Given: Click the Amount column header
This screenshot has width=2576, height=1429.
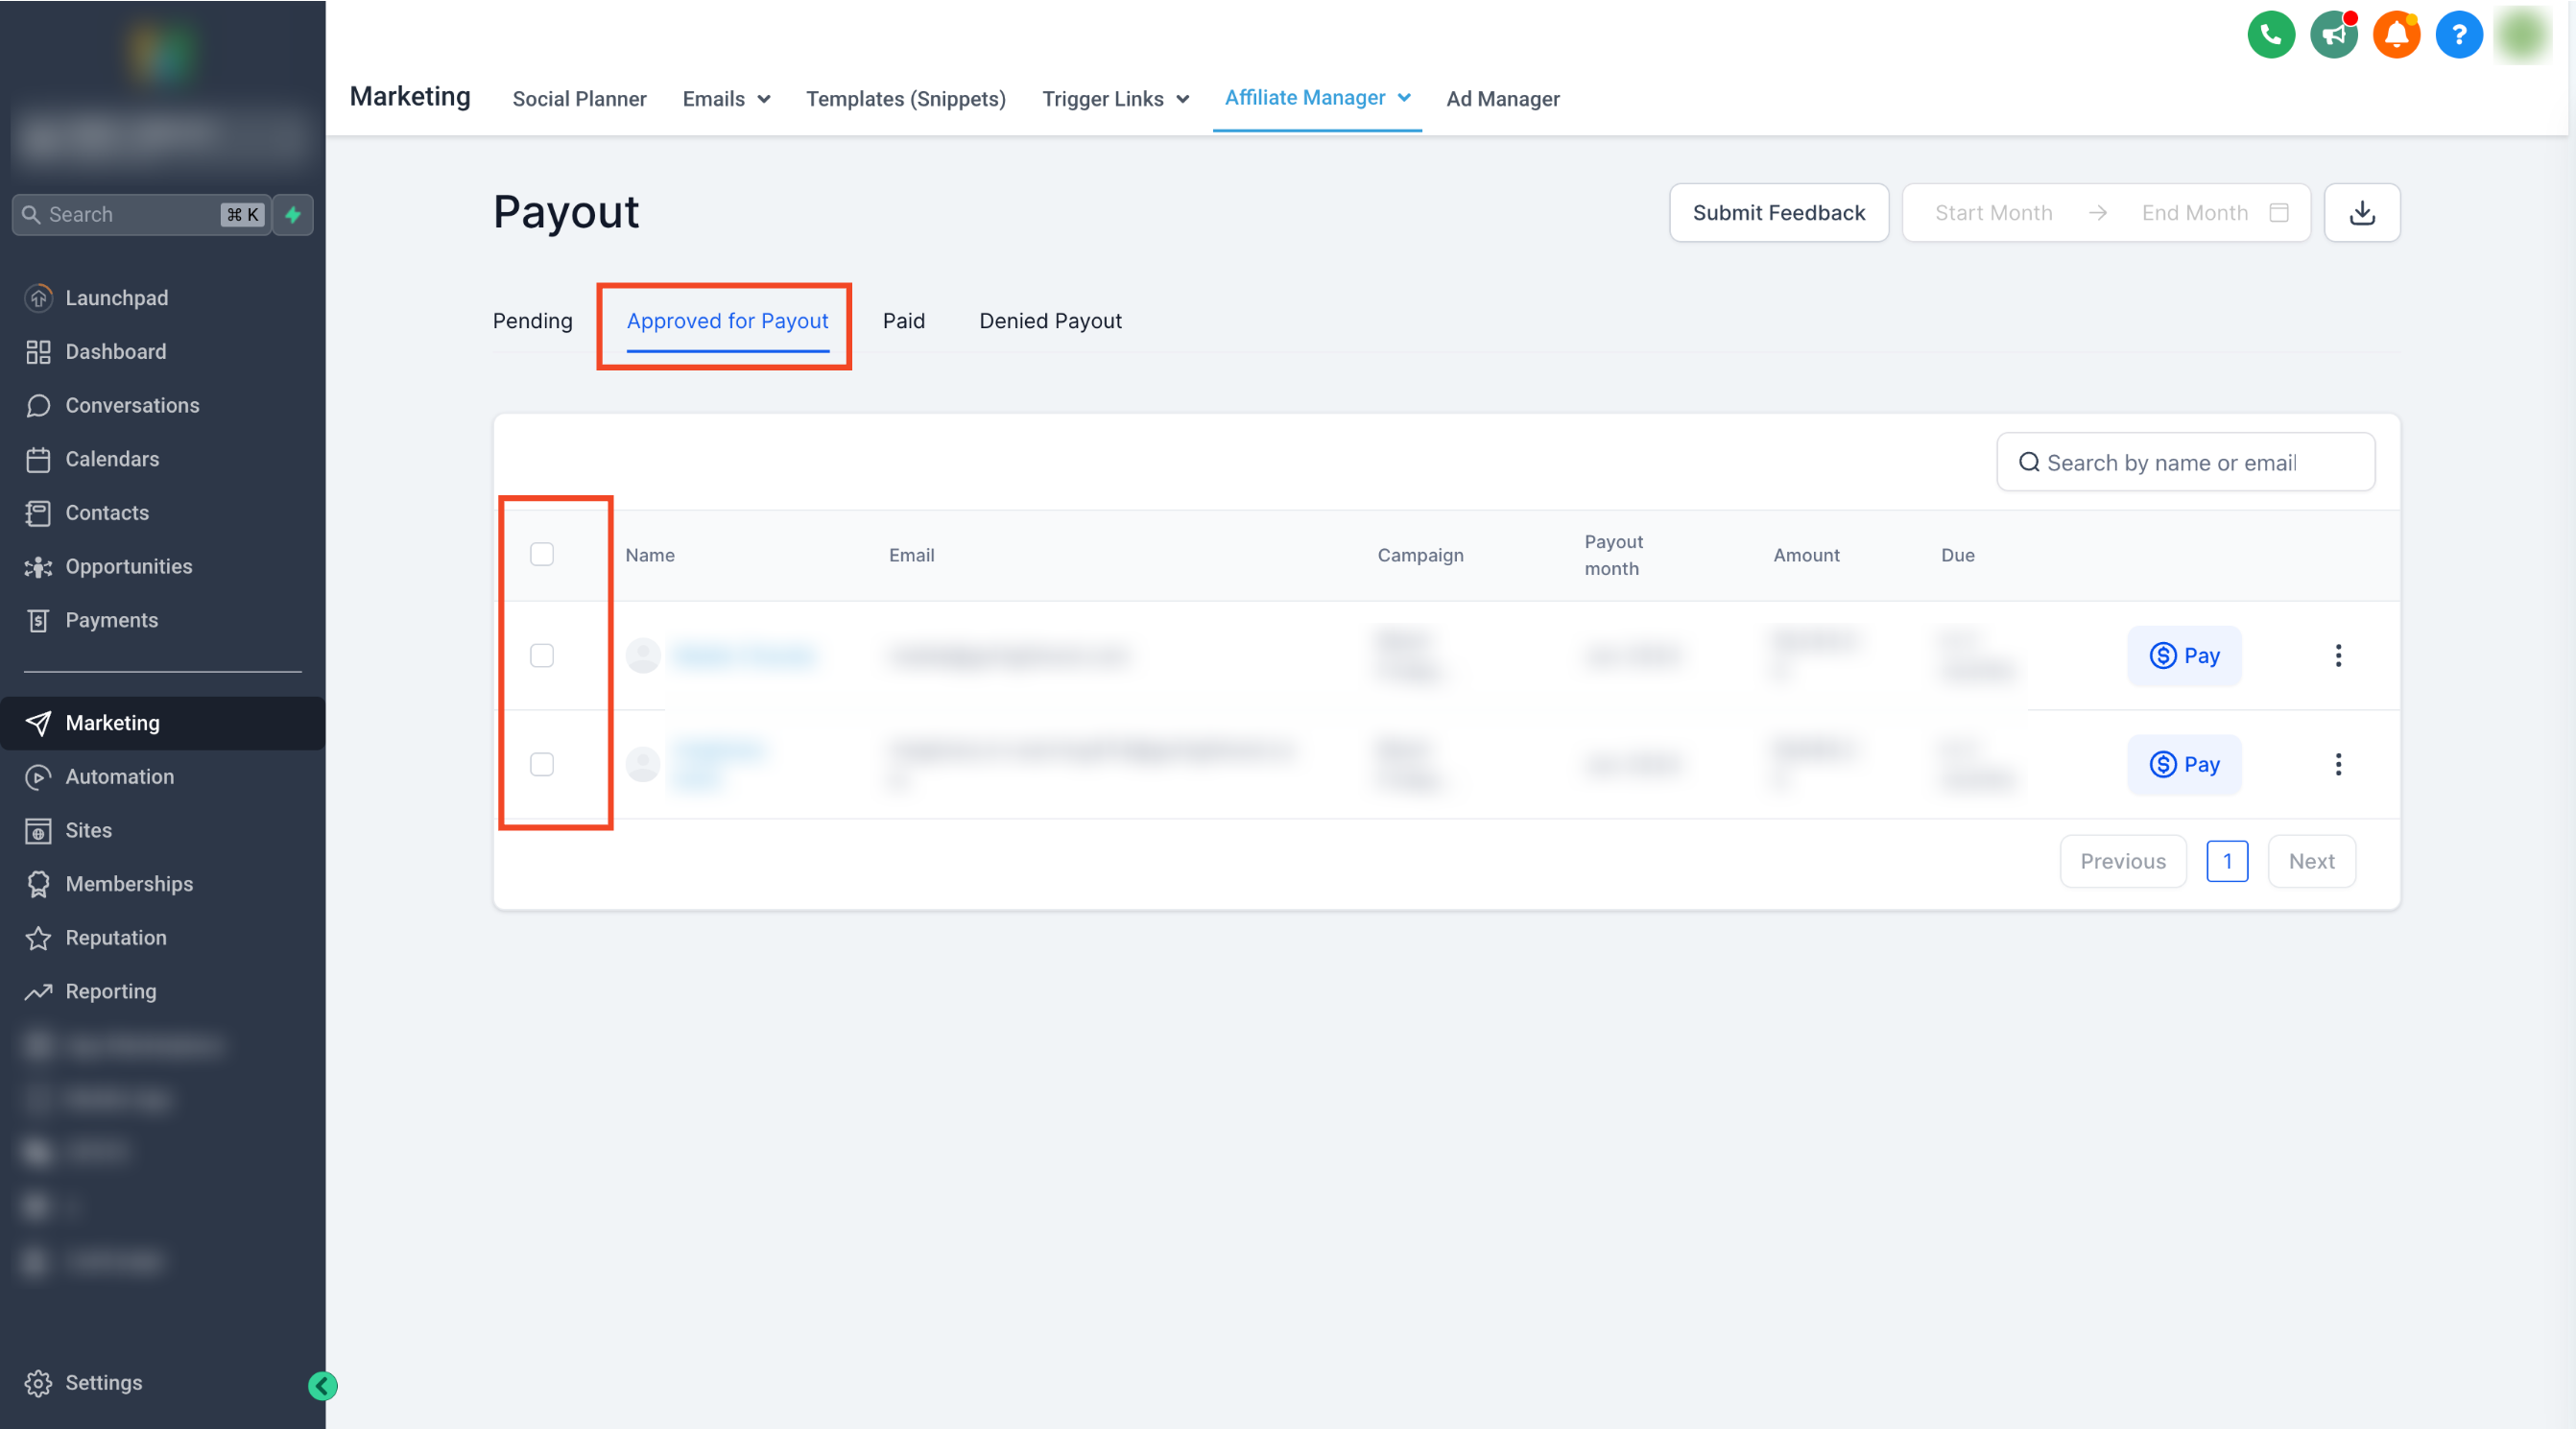Looking at the screenshot, I should point(1806,554).
